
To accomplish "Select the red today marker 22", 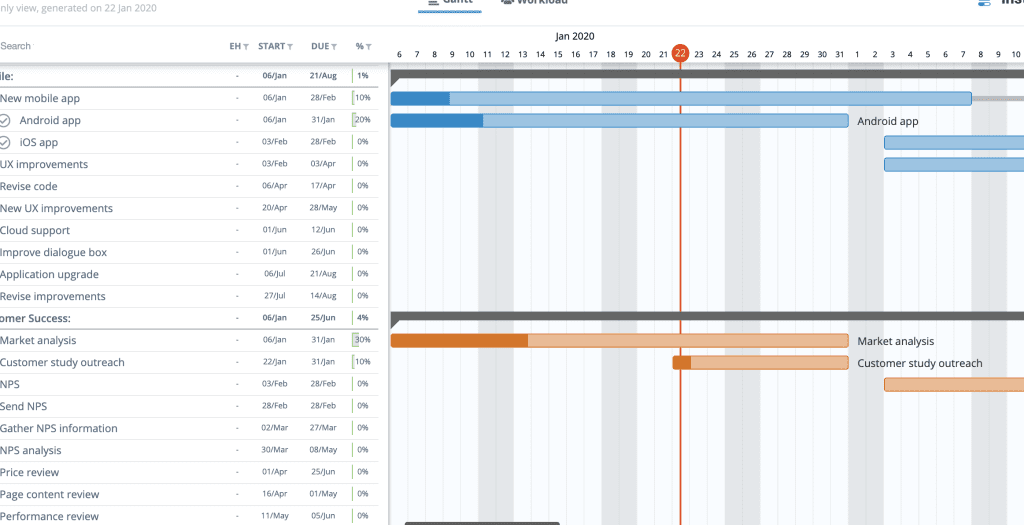I will 680,53.
